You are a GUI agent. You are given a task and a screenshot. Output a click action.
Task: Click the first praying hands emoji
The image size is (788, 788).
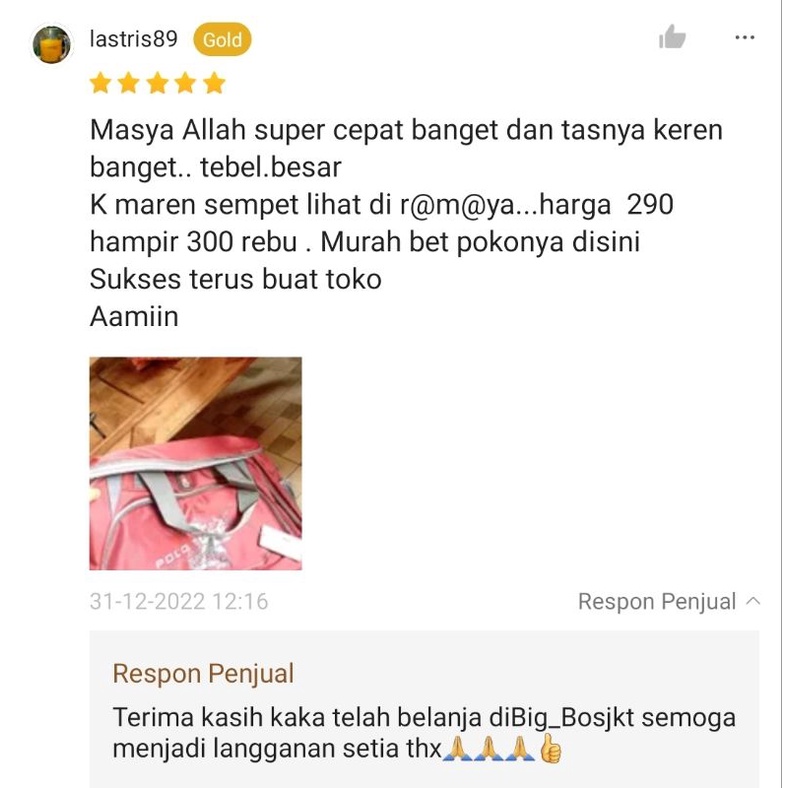click(x=457, y=748)
